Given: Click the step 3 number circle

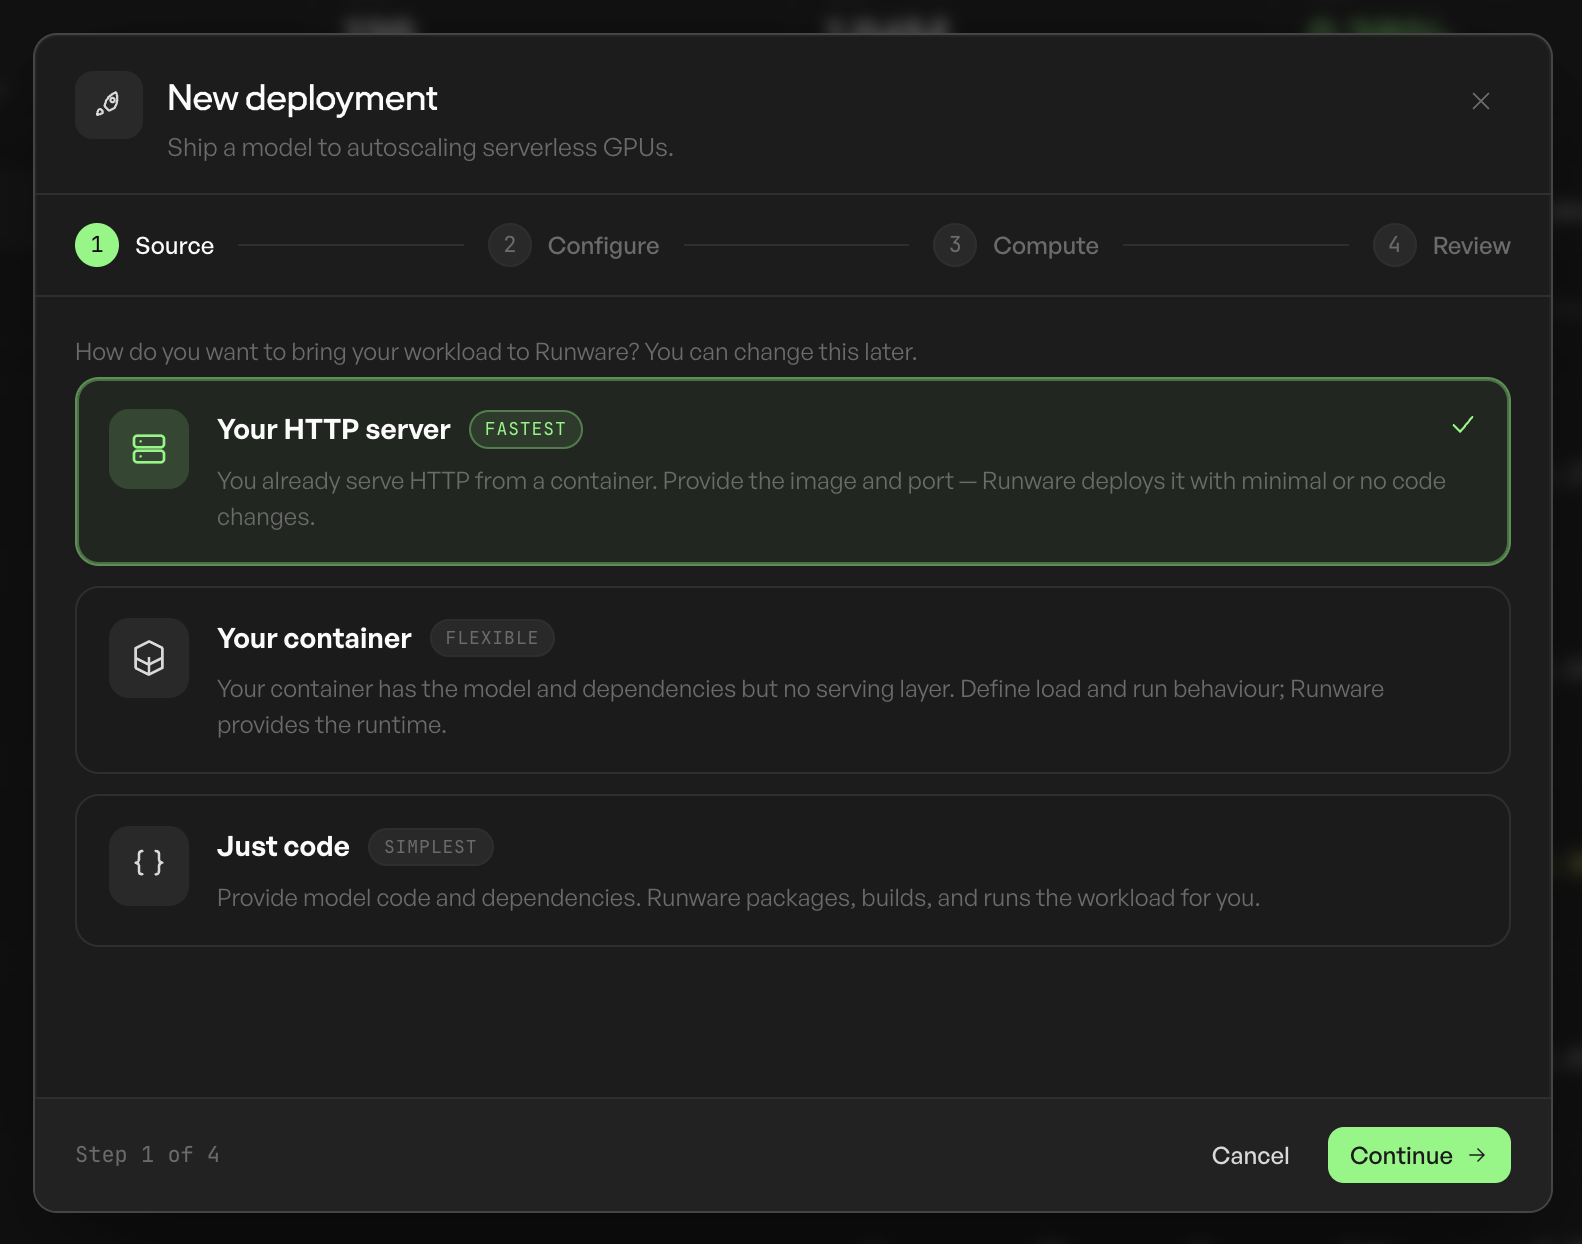Looking at the screenshot, I should [955, 245].
